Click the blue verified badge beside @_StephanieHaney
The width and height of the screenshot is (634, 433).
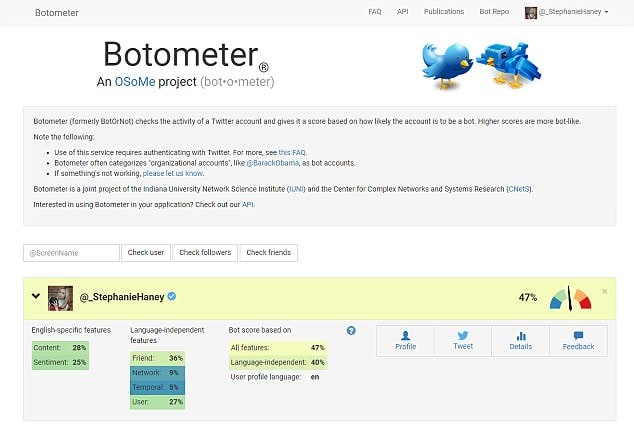171,296
